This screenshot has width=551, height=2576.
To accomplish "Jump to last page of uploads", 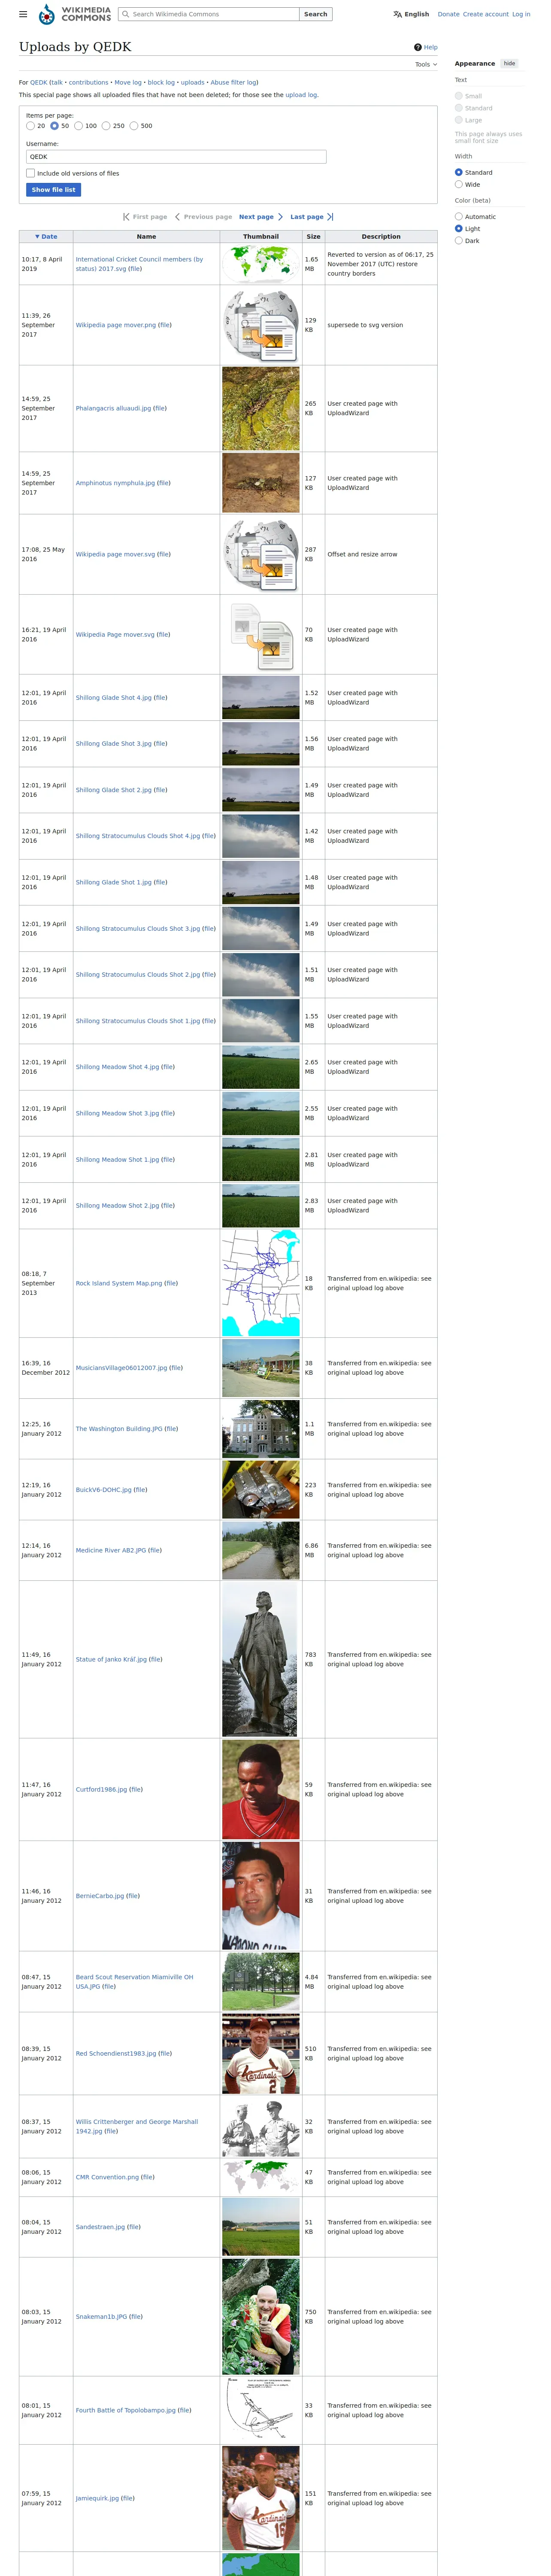I will point(311,217).
